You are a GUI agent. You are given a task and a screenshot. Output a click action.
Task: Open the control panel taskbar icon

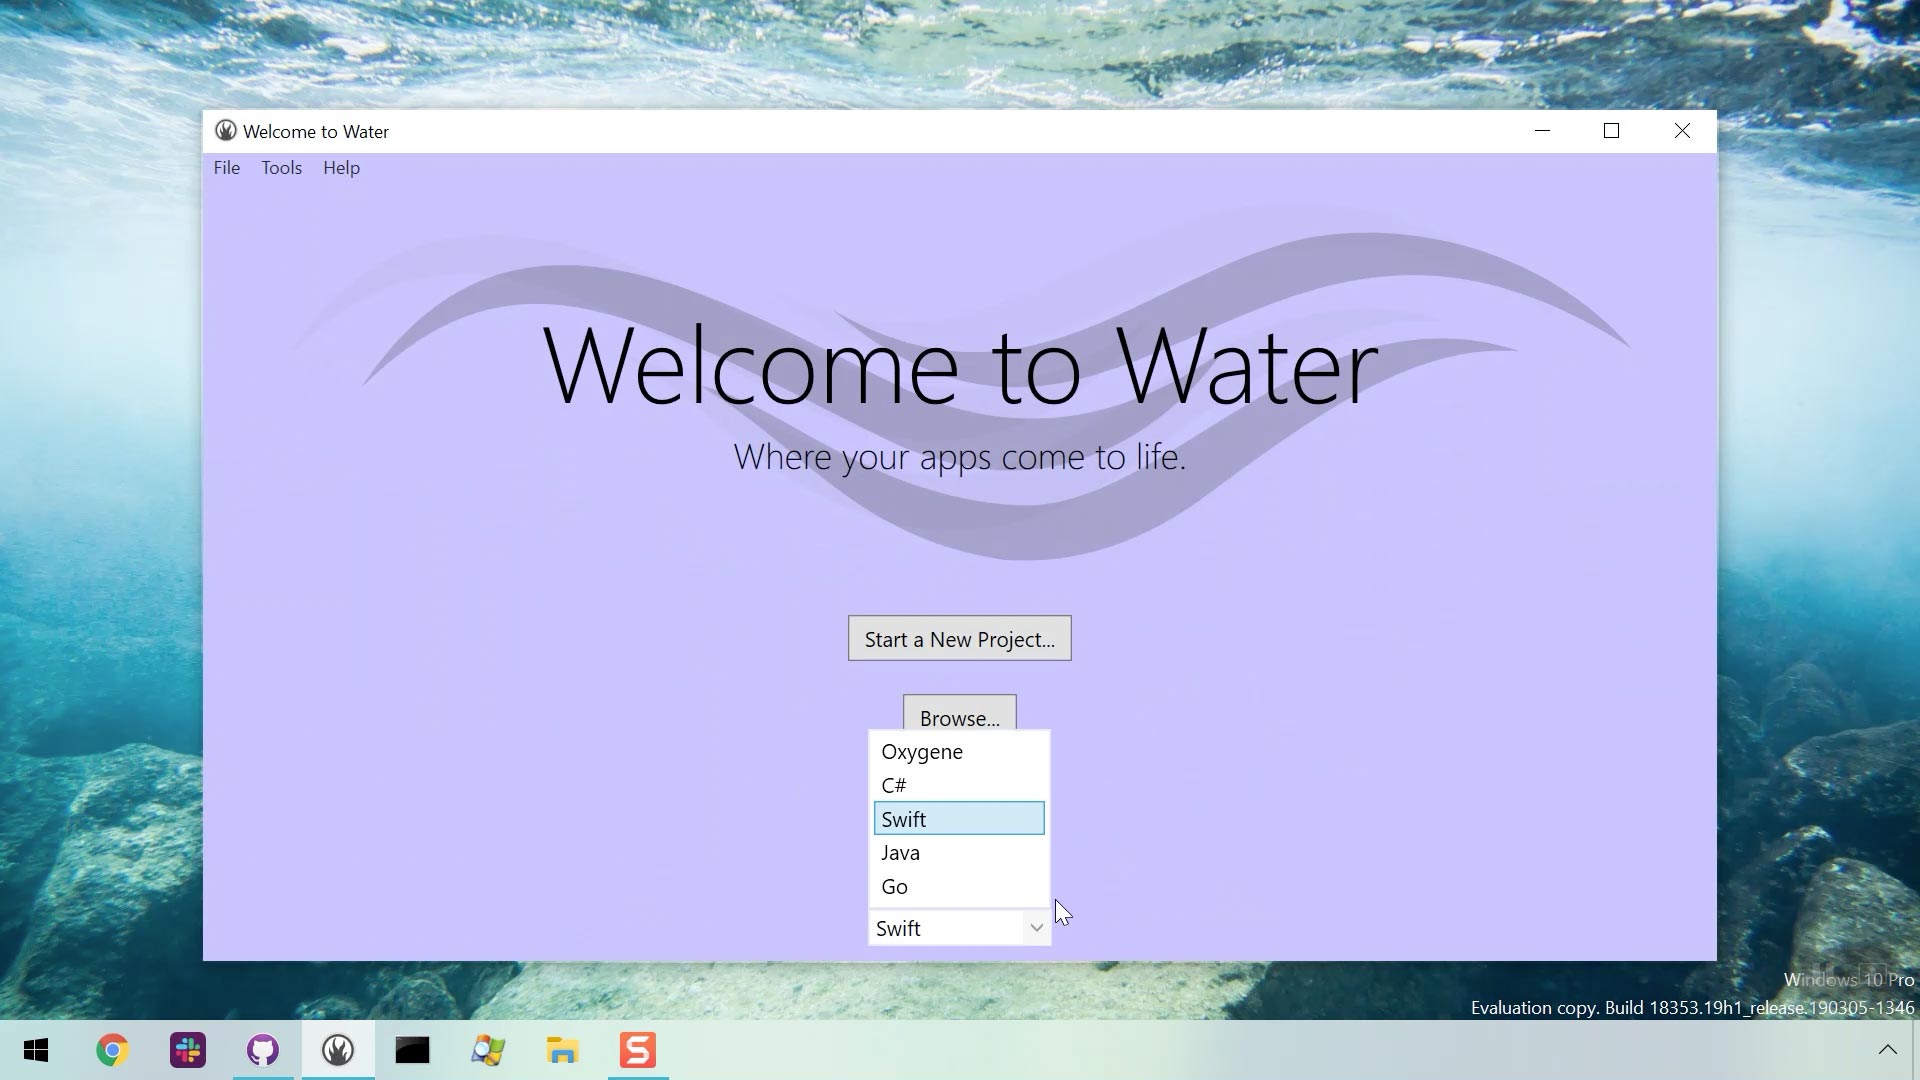tap(488, 1050)
